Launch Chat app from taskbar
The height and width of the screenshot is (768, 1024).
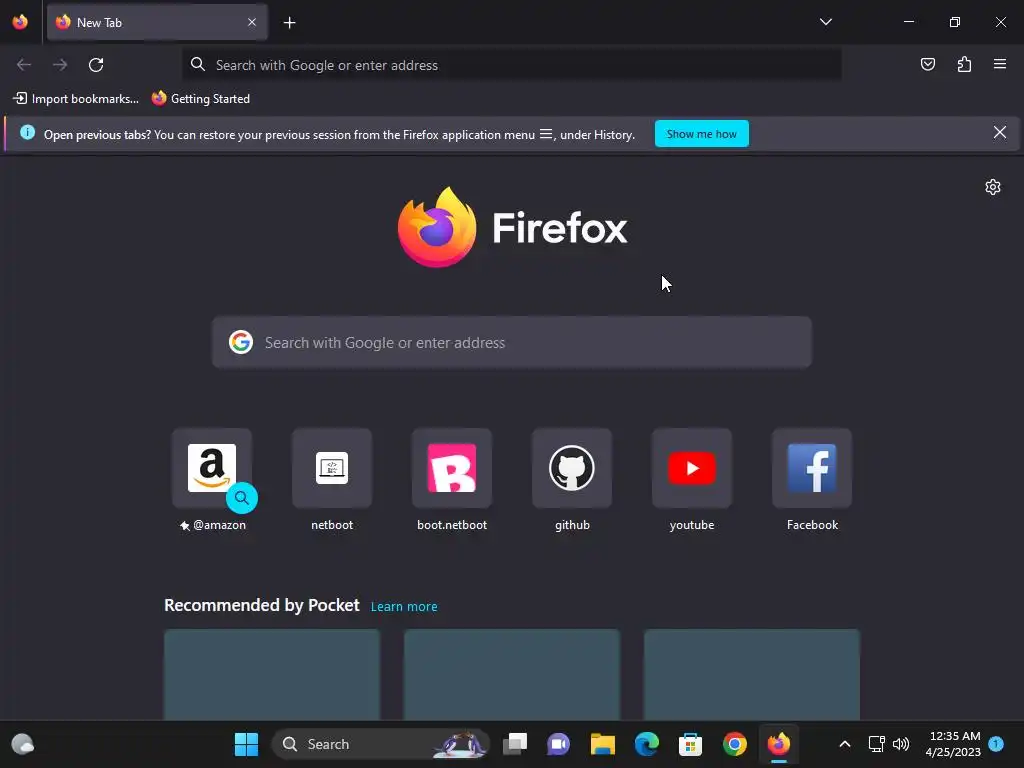click(x=558, y=744)
